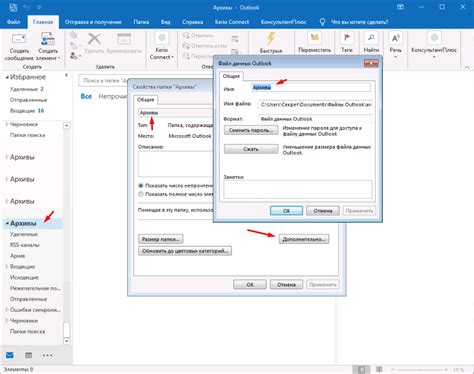This screenshot has height=374, width=474.
Task: Click the ribbon display options icon in title bar
Action: [x=400, y=7]
